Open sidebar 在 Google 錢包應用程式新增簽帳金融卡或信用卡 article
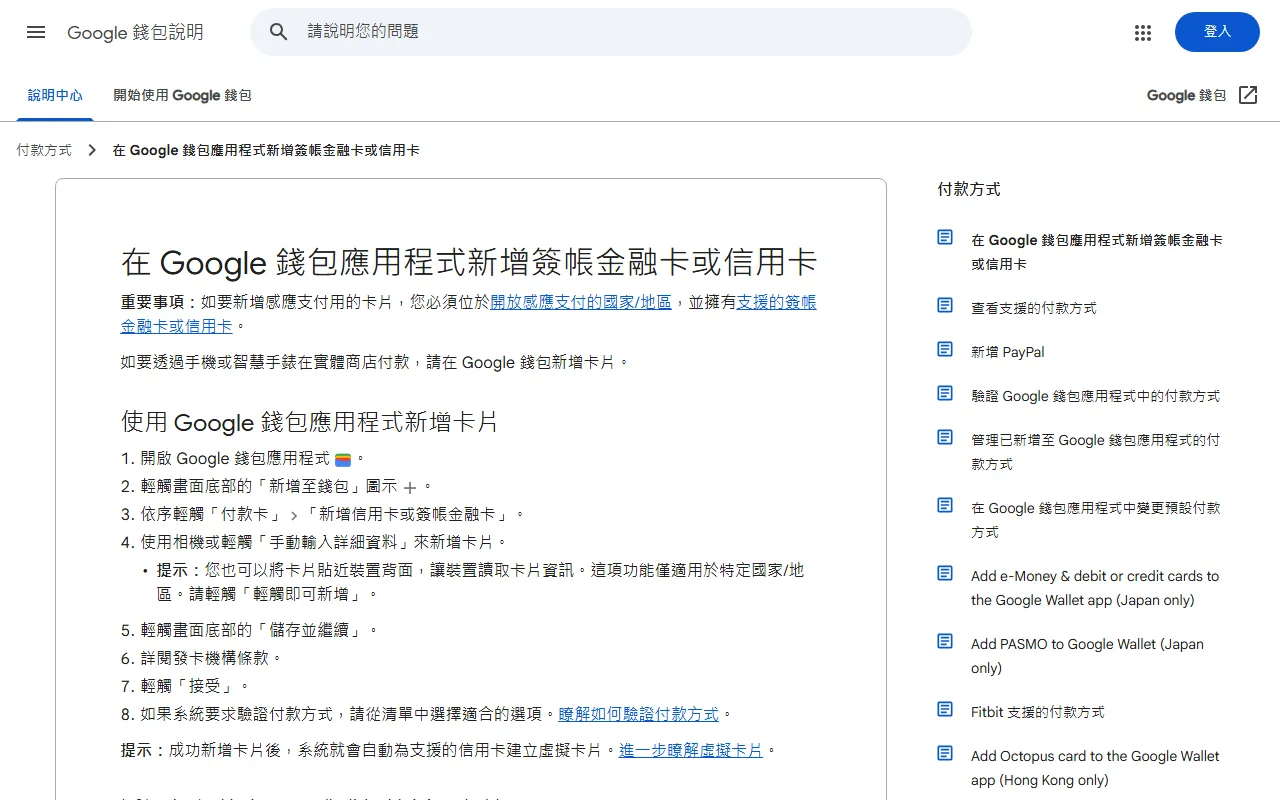The image size is (1280, 800). [x=1096, y=252]
